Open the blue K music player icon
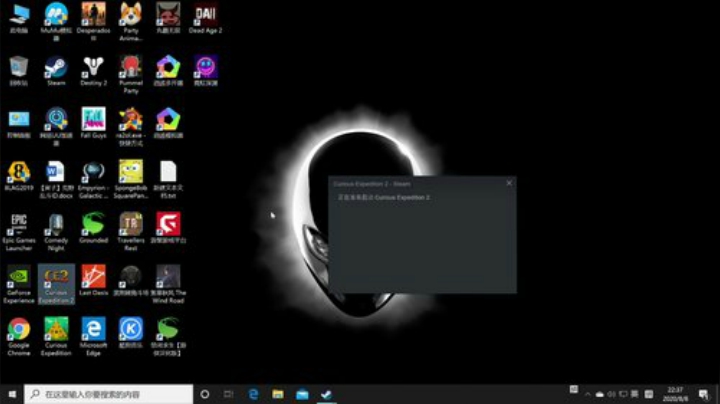This screenshot has height=404, width=720. click(x=131, y=333)
